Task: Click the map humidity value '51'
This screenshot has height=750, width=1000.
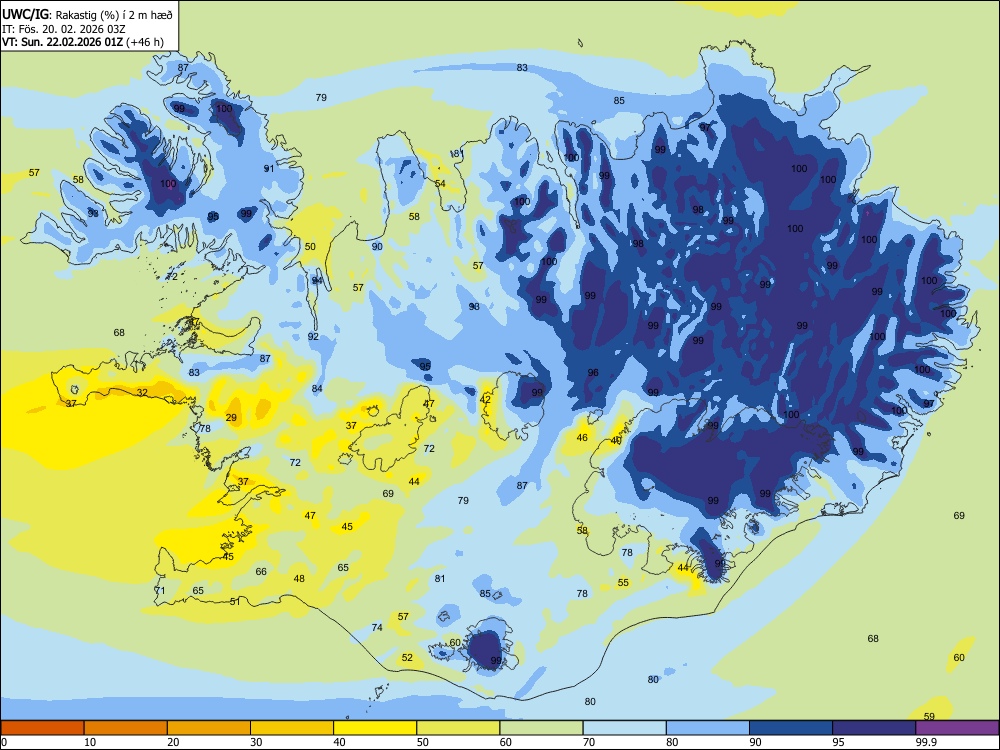Action: pos(235,601)
